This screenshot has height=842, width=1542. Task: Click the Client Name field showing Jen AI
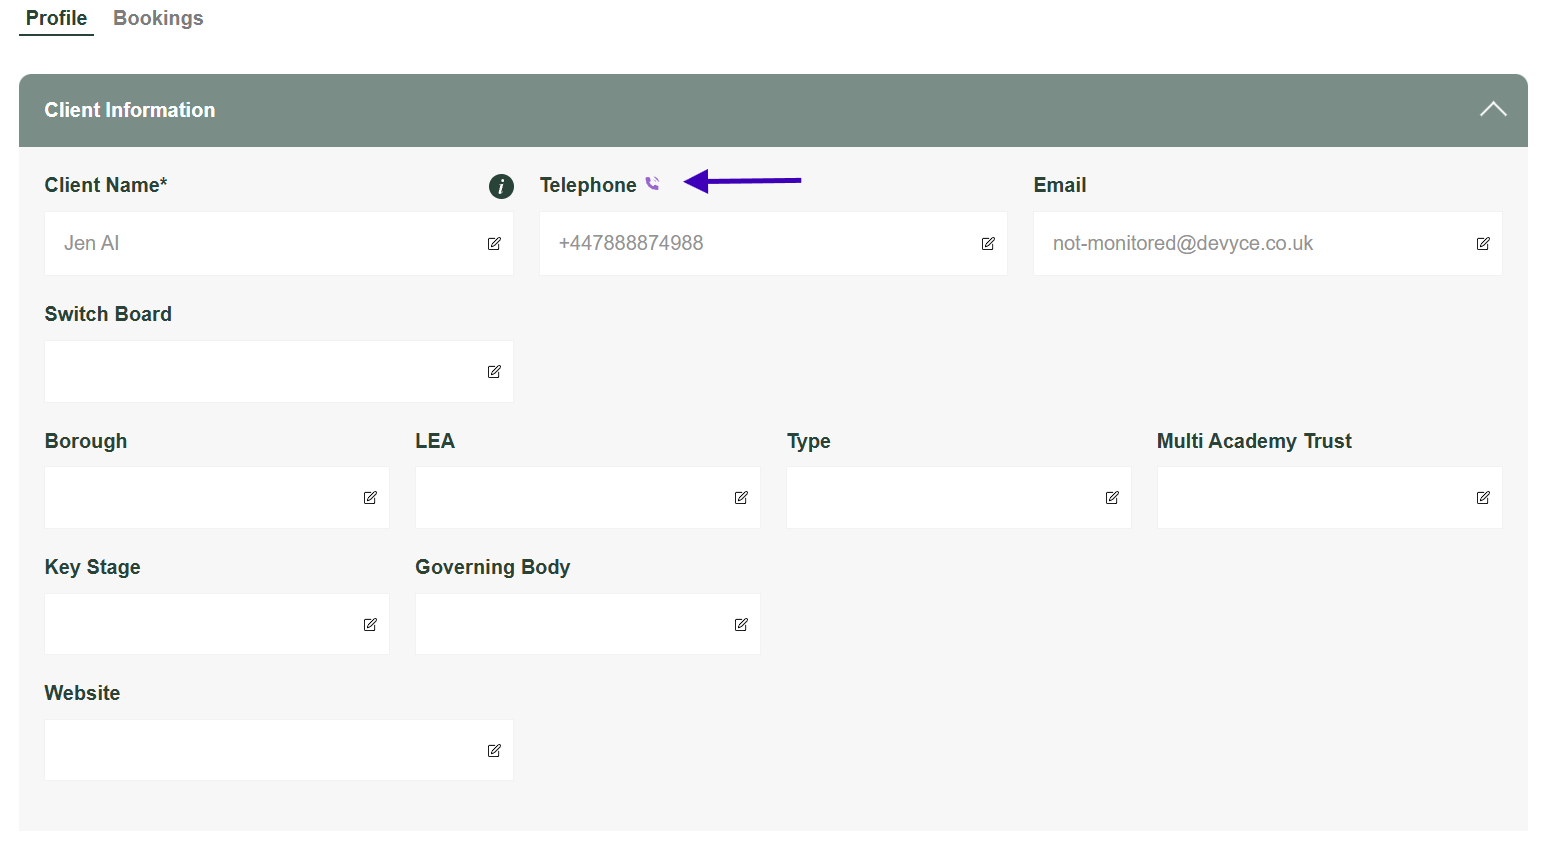click(x=279, y=243)
